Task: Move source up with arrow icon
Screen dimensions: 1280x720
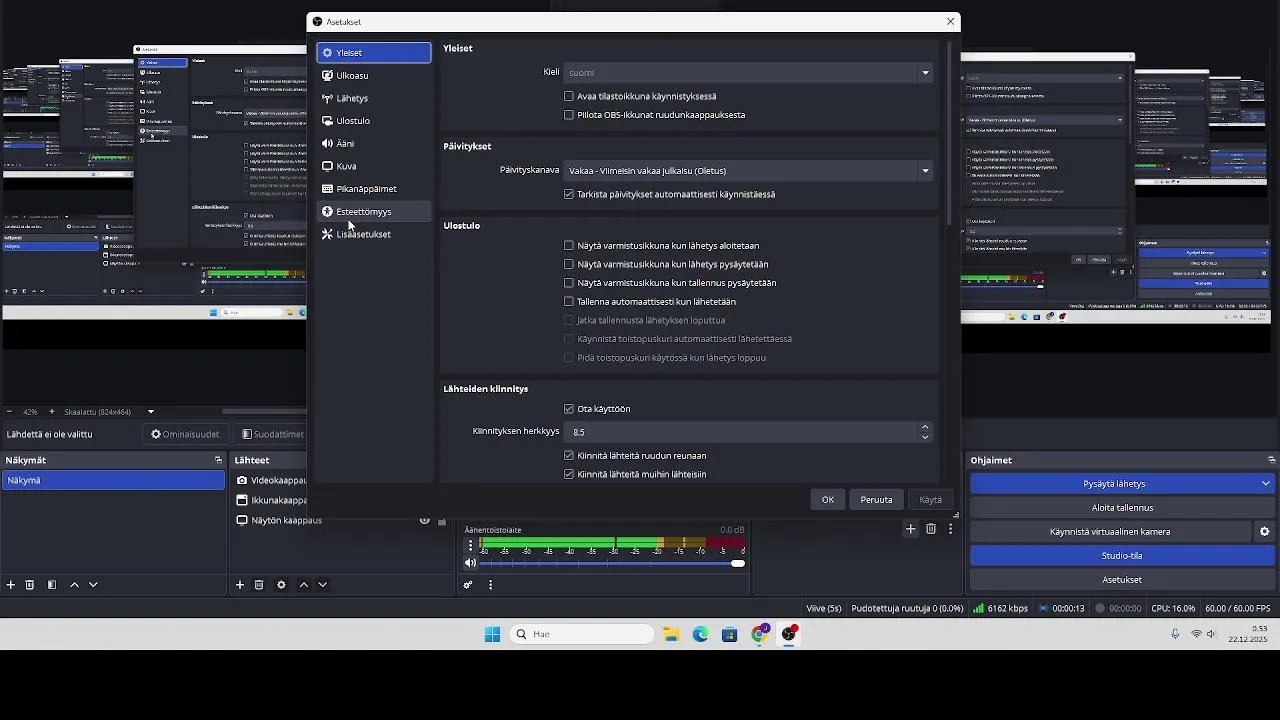Action: pyautogui.click(x=304, y=585)
